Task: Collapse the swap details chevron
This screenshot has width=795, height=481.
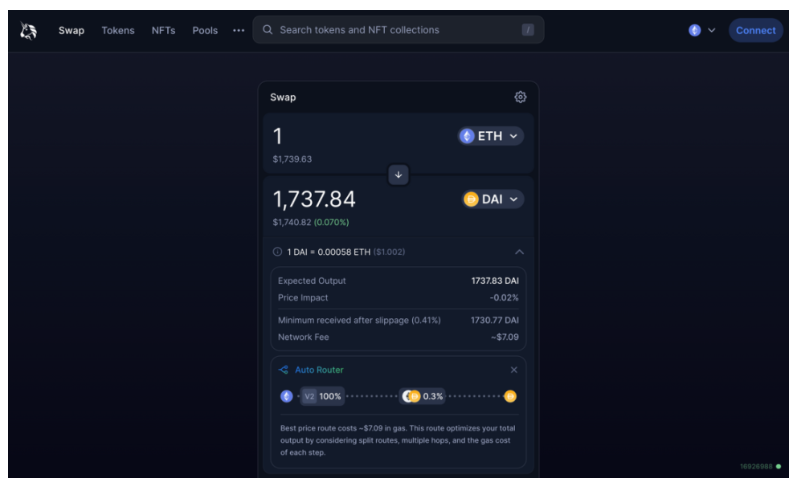Action: tap(519, 252)
